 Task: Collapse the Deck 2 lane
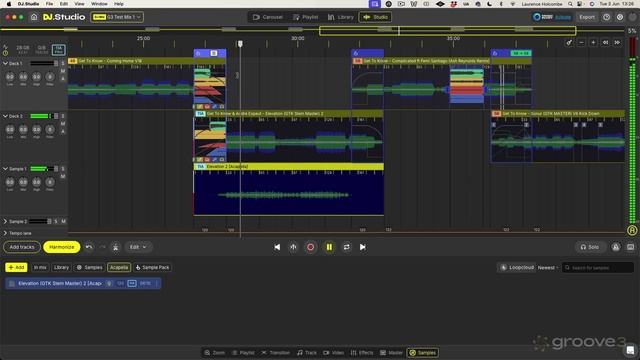5,116
